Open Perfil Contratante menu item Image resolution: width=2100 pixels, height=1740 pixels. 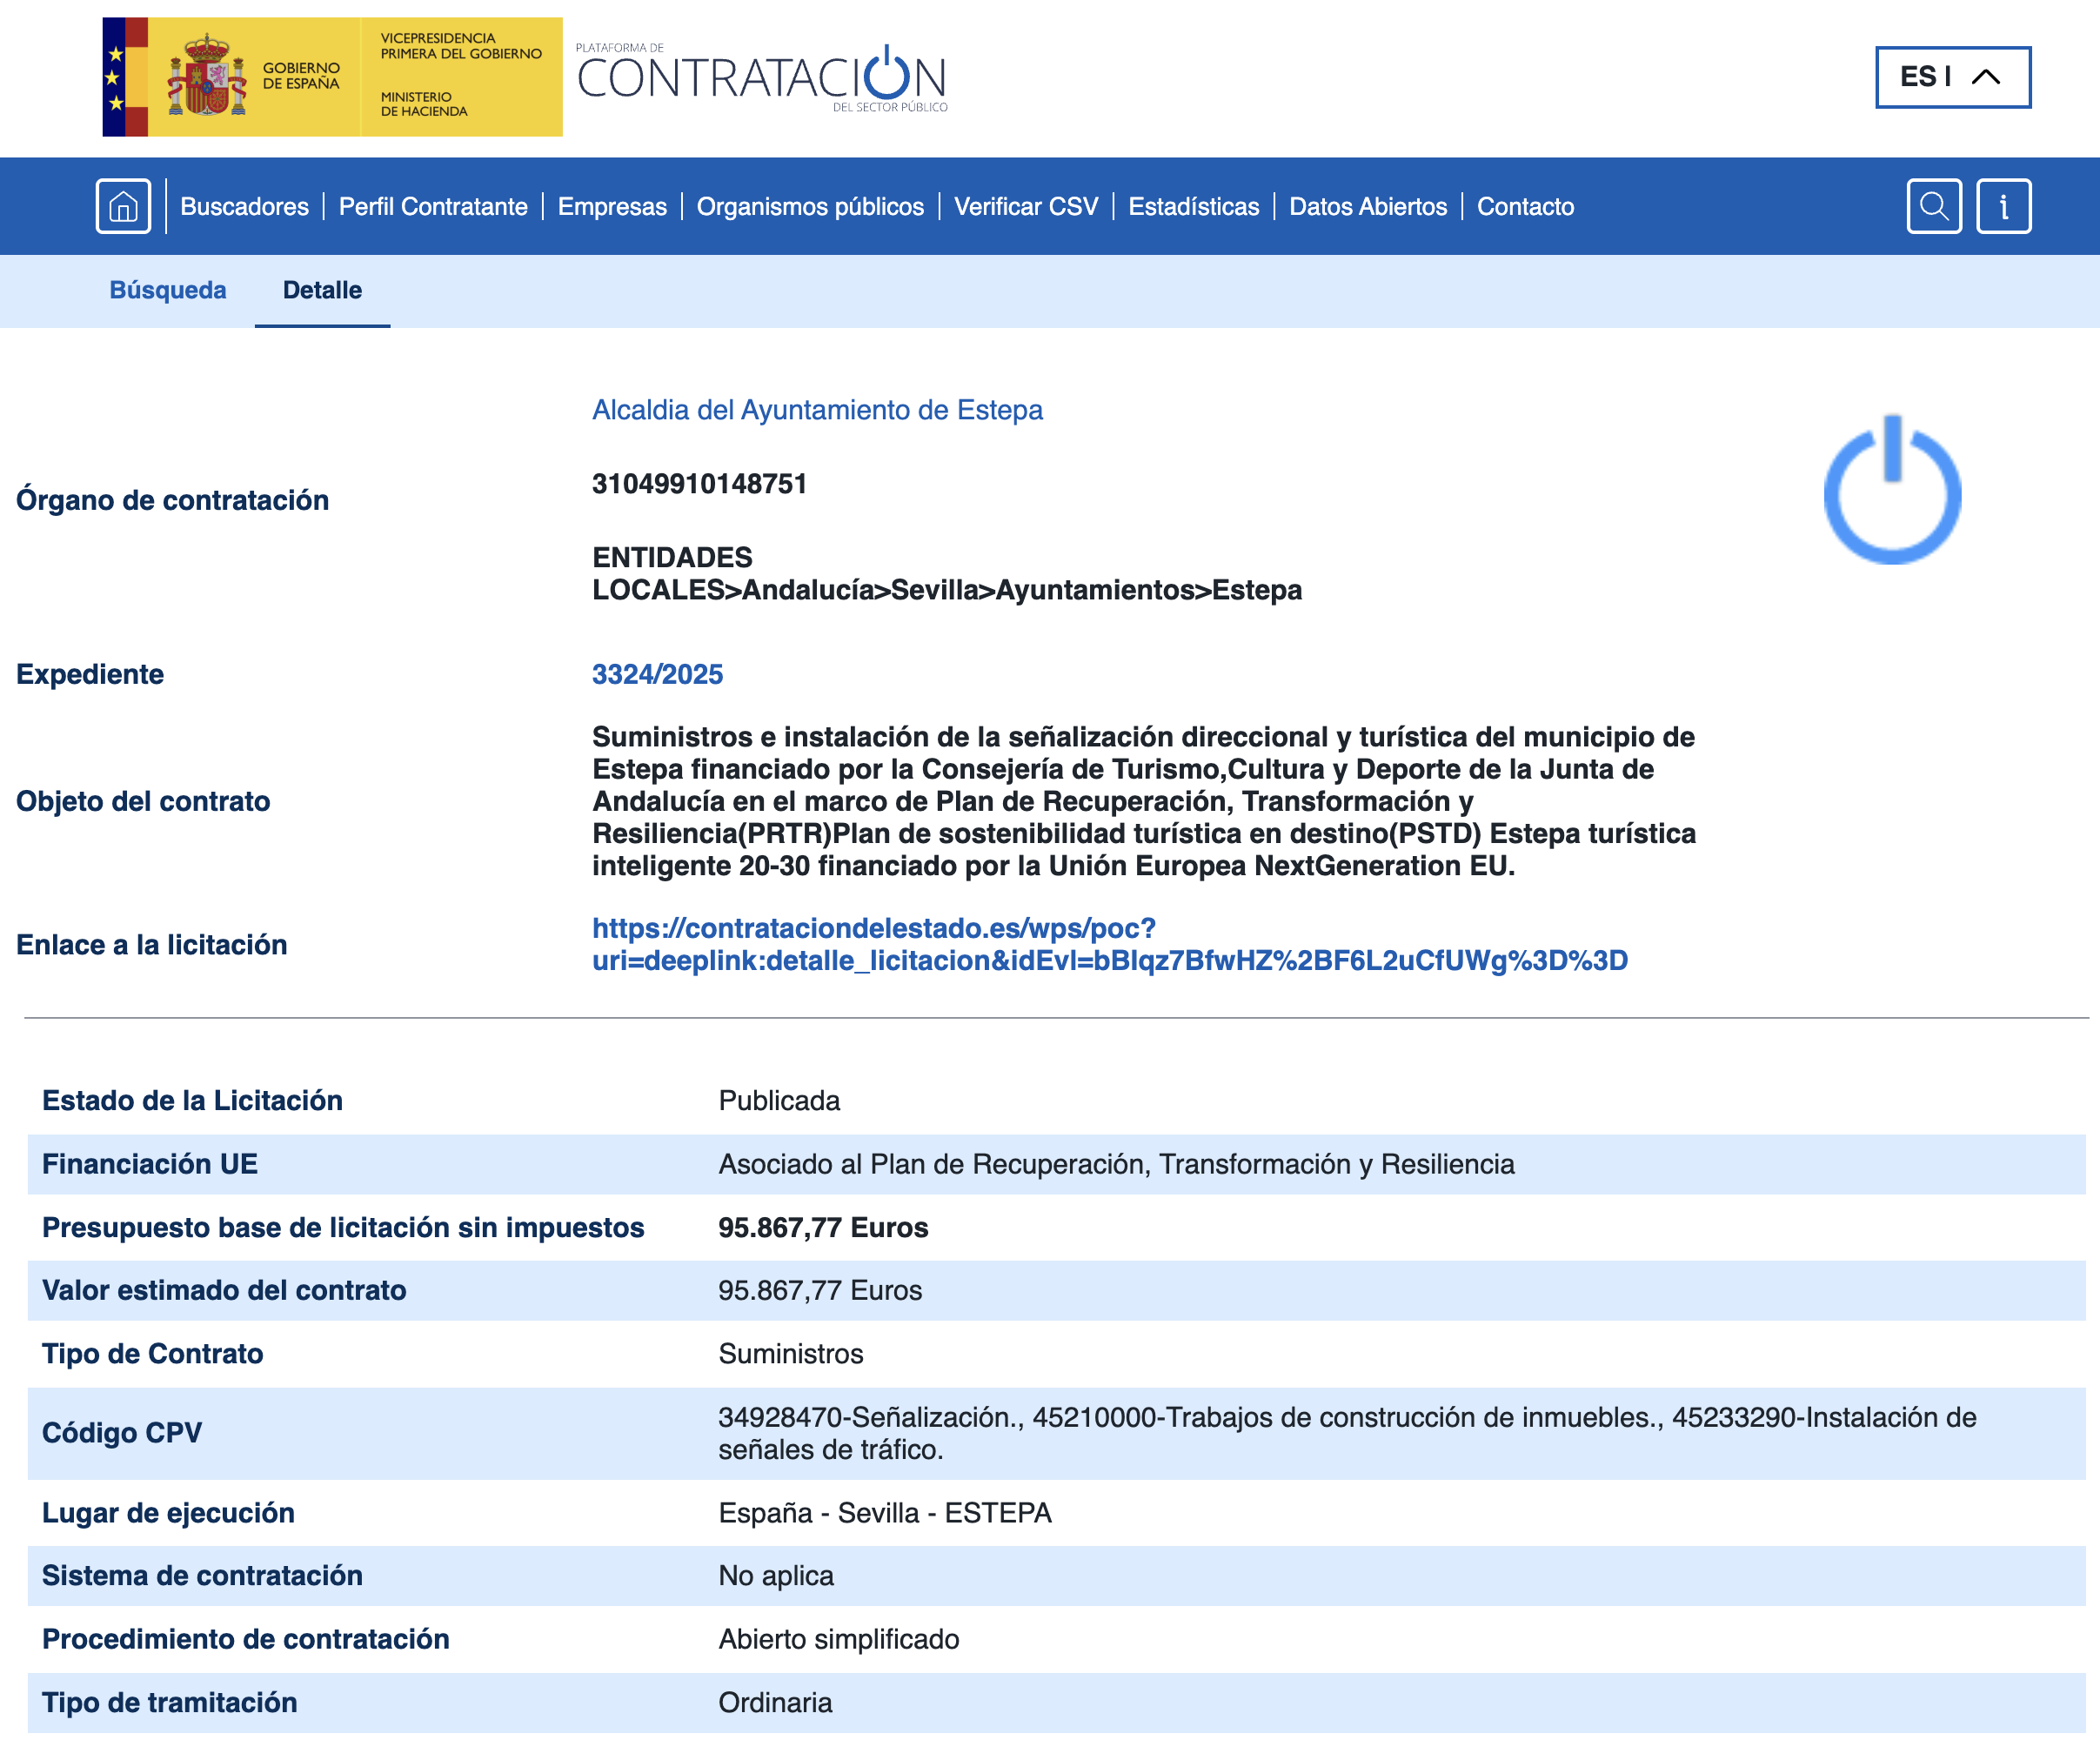point(432,207)
